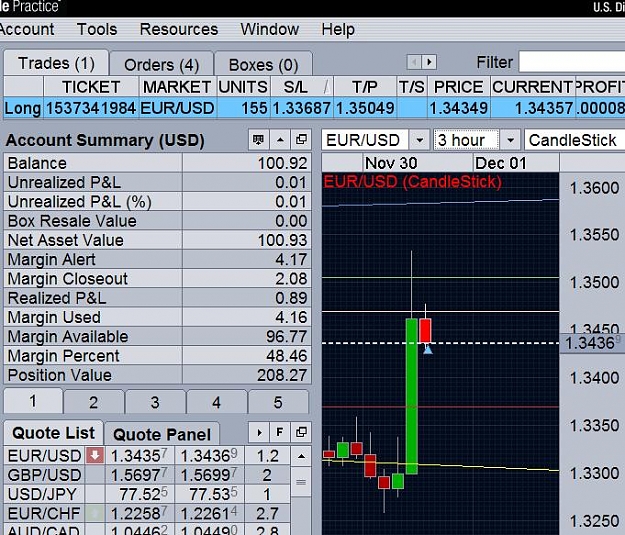Select the USD/JPY quote row
The width and height of the screenshot is (625, 535).
(x=147, y=494)
